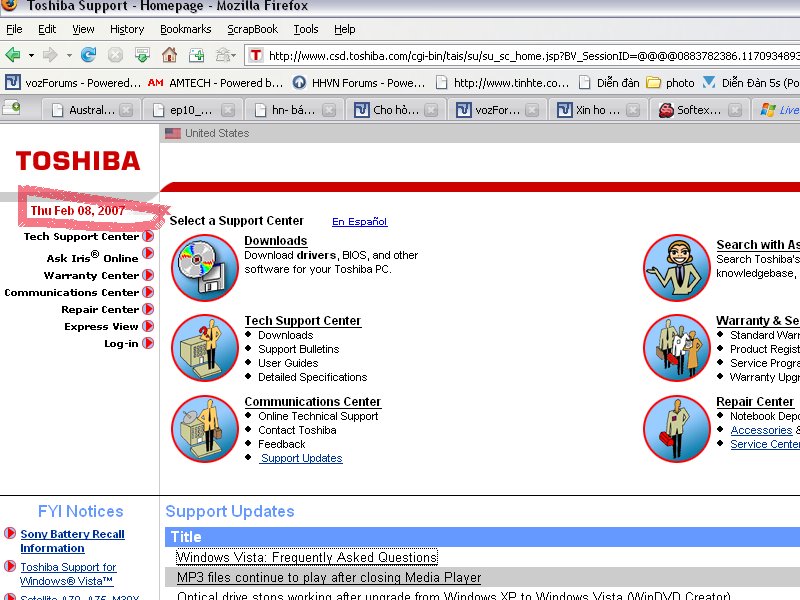
Task: Click the Home icon in the toolbar
Action: click(x=169, y=55)
